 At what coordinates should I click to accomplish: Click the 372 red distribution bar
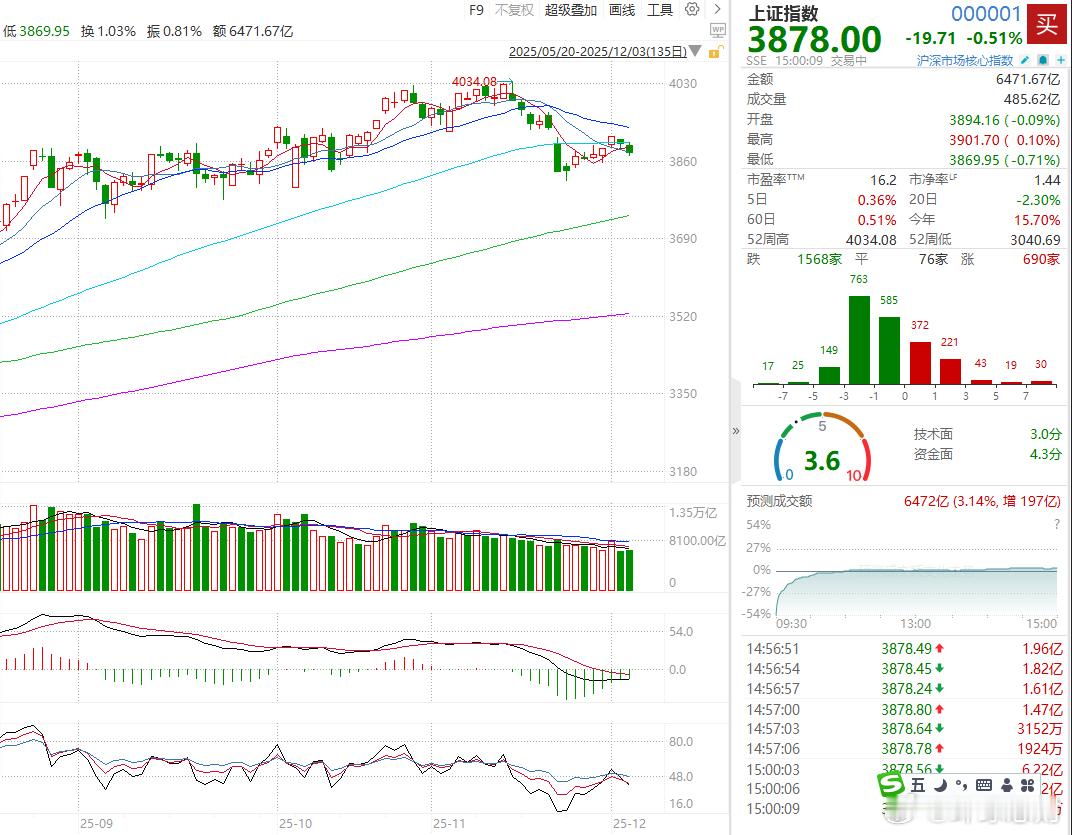click(920, 362)
